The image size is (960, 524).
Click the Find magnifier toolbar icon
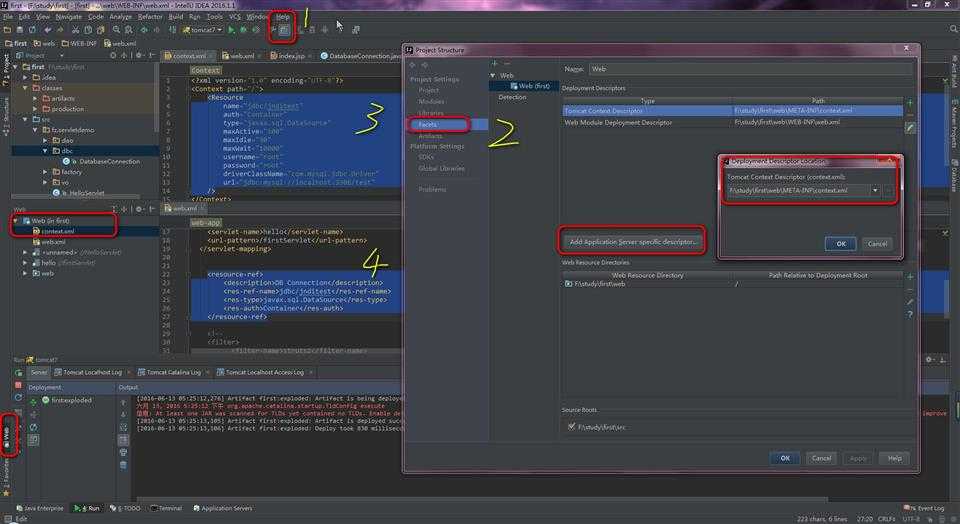click(116, 29)
